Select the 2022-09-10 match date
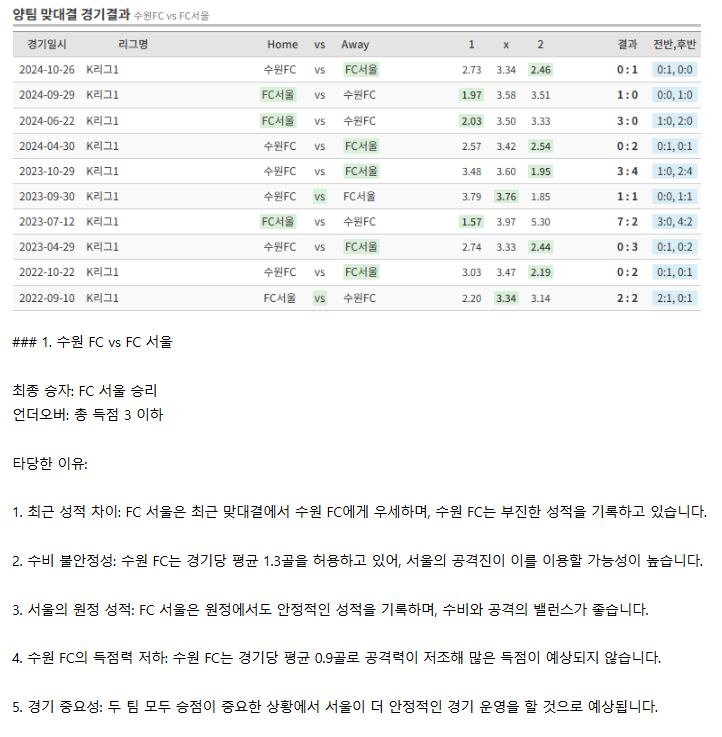 click(47, 298)
